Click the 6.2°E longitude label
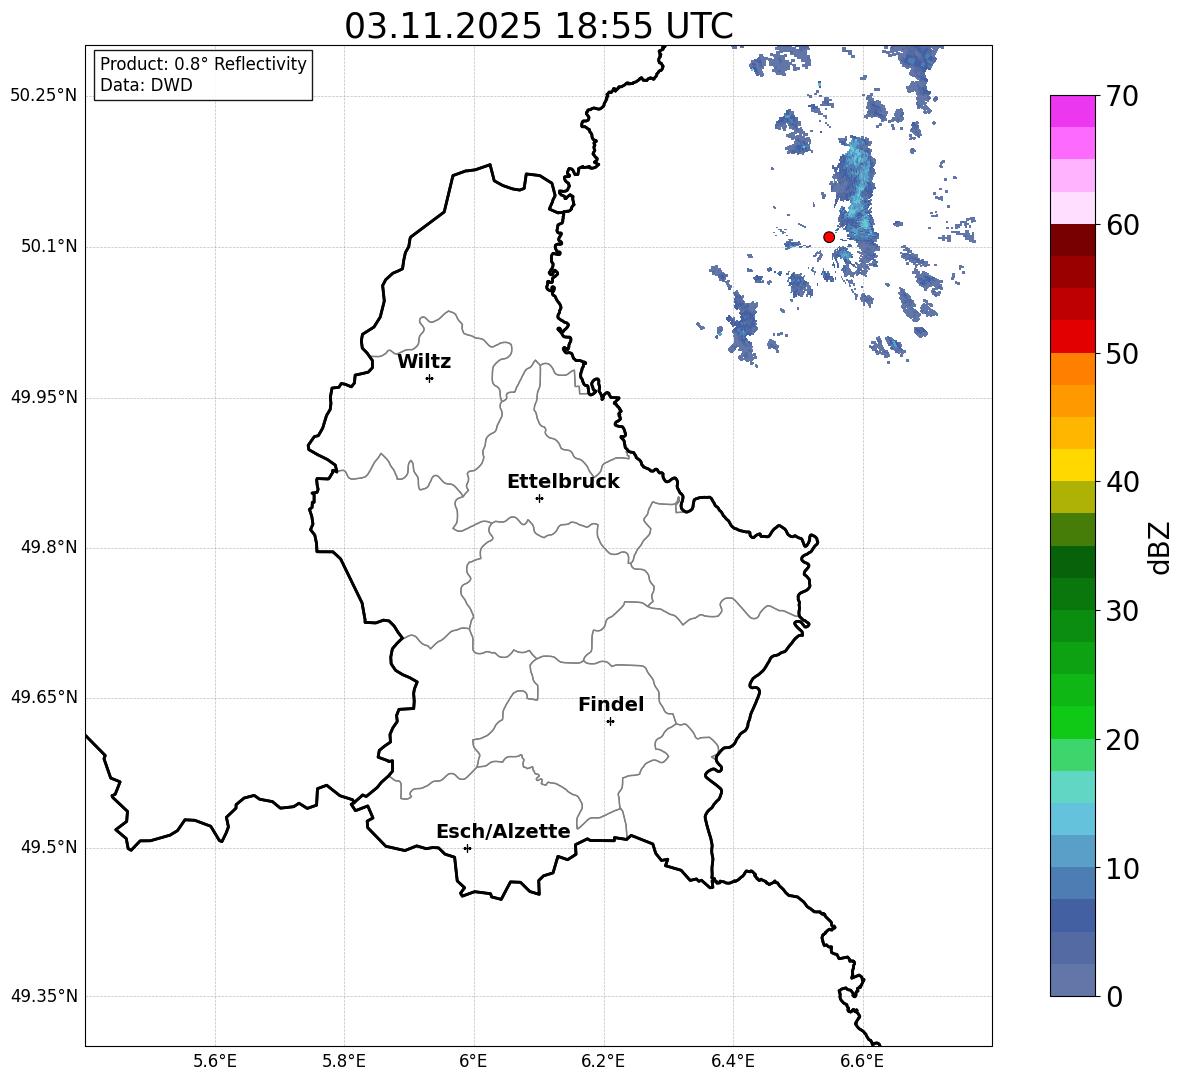Screen dimensions: 1184x1081 click(x=603, y=1061)
